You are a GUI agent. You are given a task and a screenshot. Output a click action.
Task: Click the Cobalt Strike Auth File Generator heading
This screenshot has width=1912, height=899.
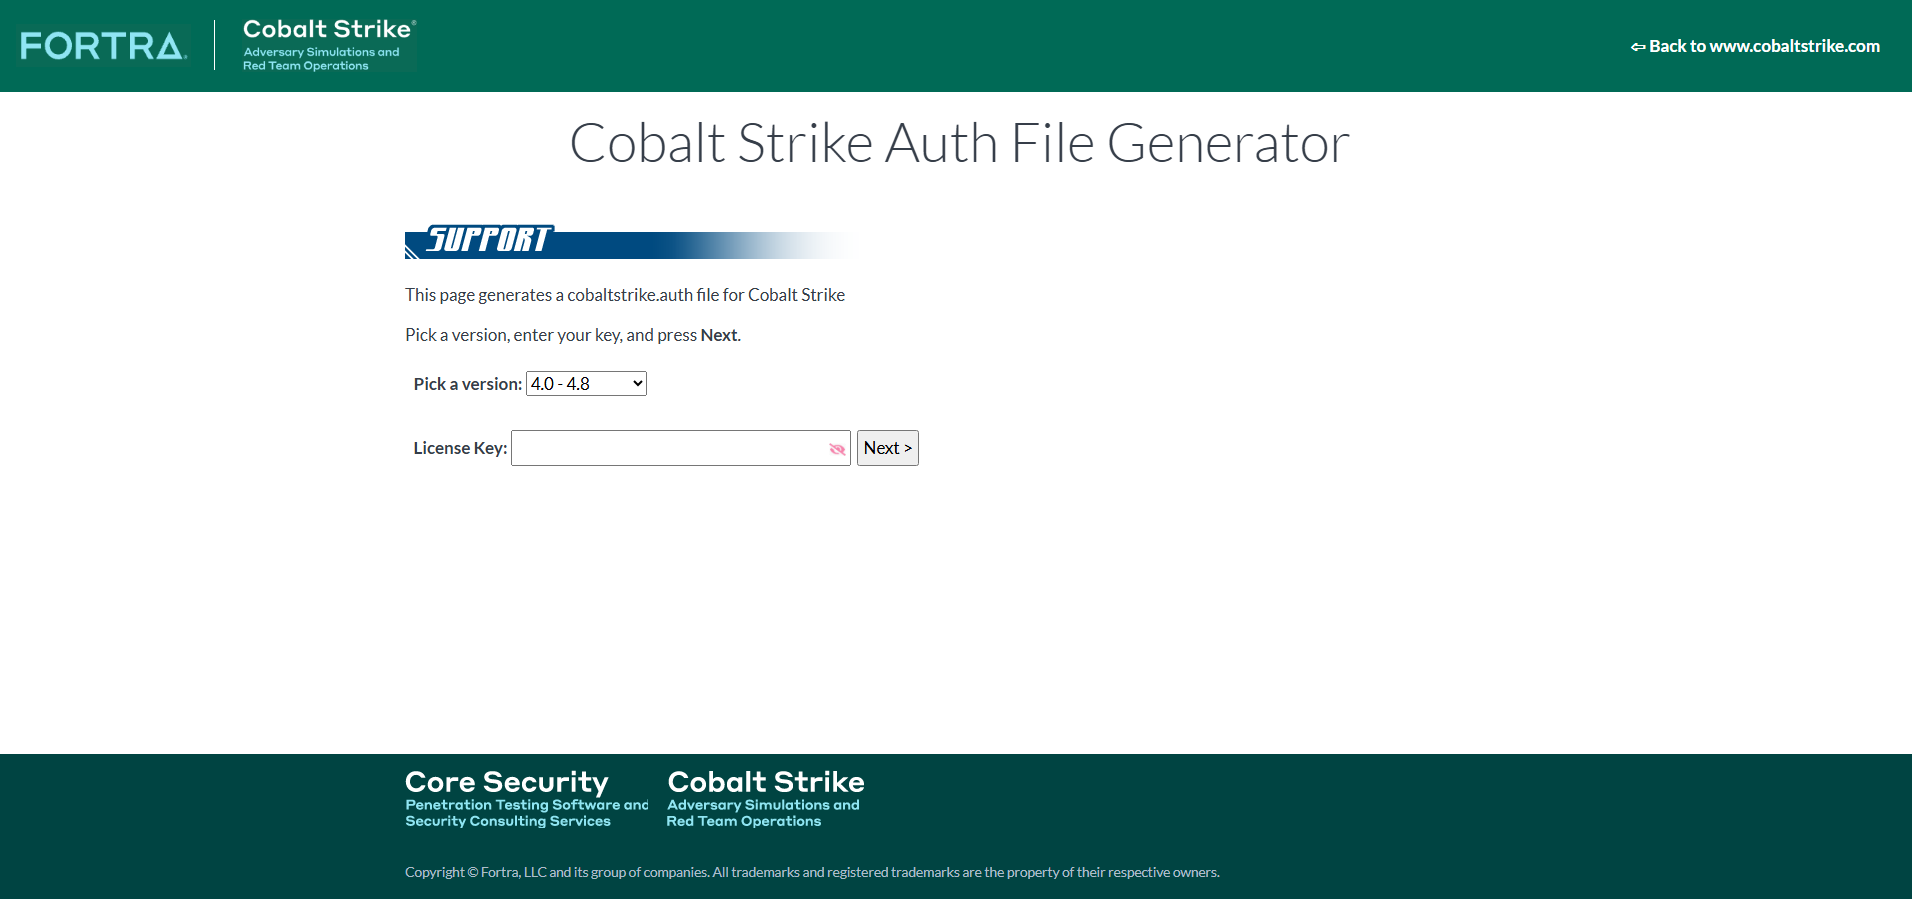pyautogui.click(x=959, y=143)
